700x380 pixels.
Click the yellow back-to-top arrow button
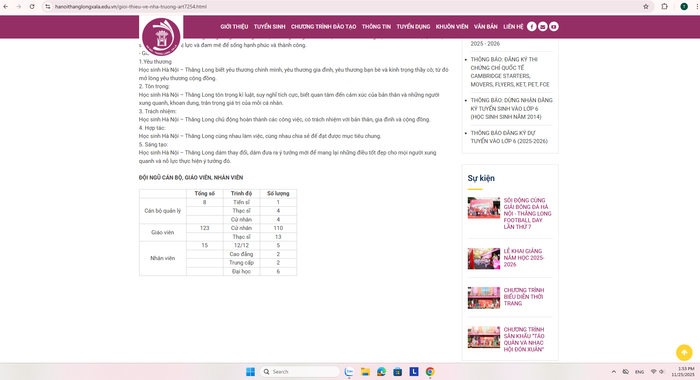pos(684,352)
